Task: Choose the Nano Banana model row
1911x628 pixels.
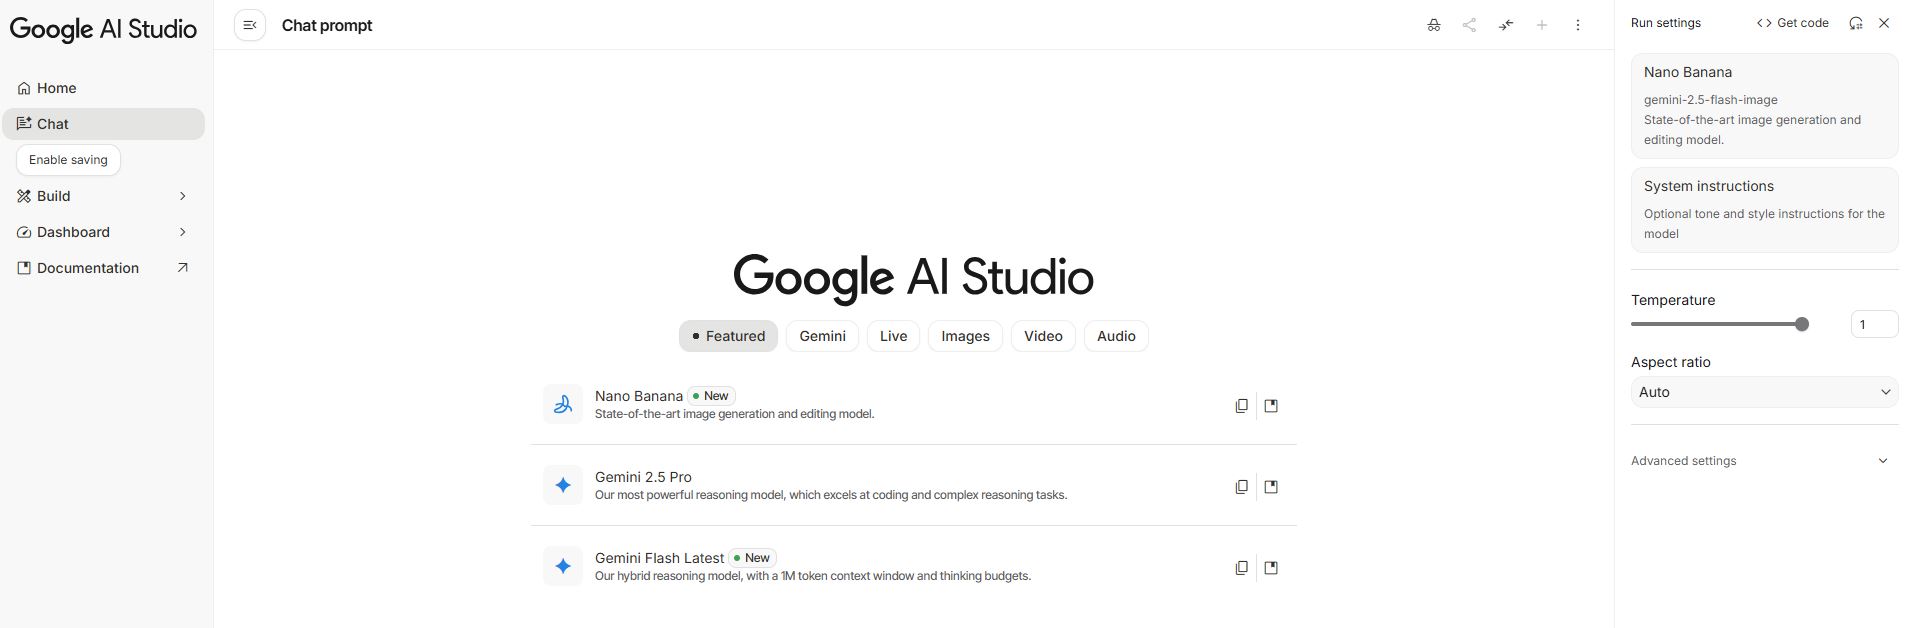Action: [913, 404]
